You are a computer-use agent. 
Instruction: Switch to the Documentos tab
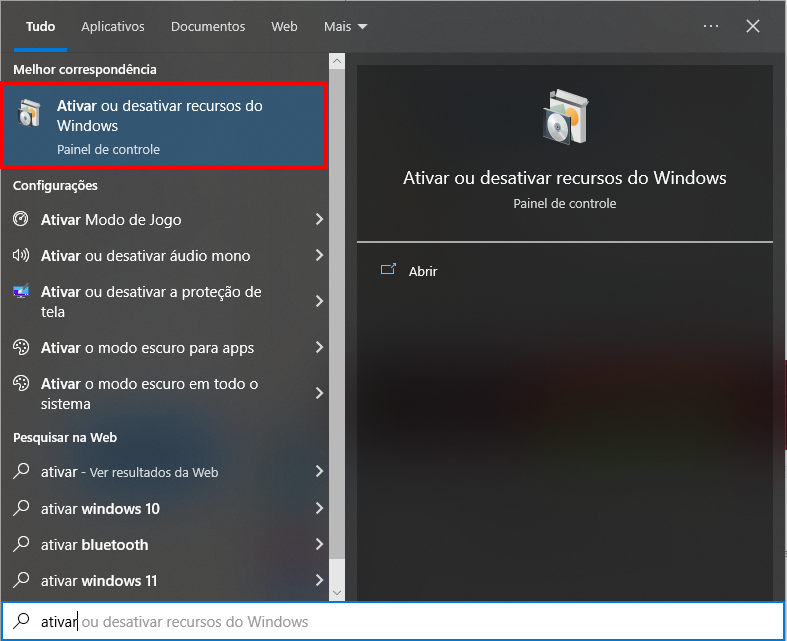coord(208,27)
